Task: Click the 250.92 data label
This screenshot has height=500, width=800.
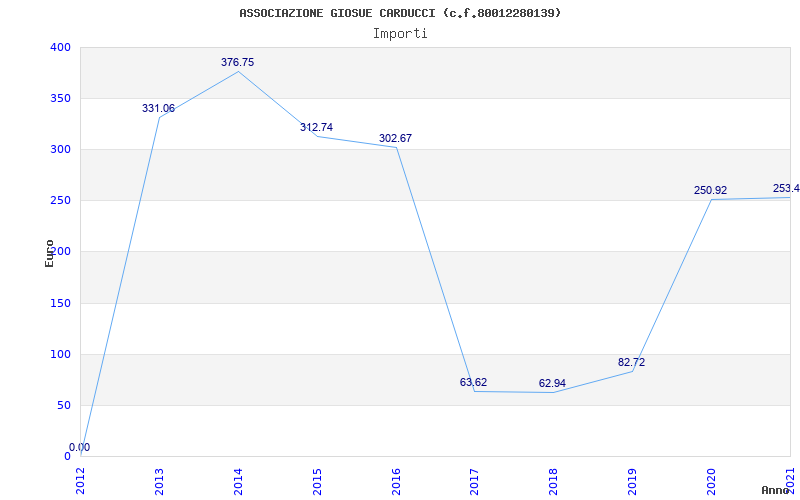Action: point(710,190)
